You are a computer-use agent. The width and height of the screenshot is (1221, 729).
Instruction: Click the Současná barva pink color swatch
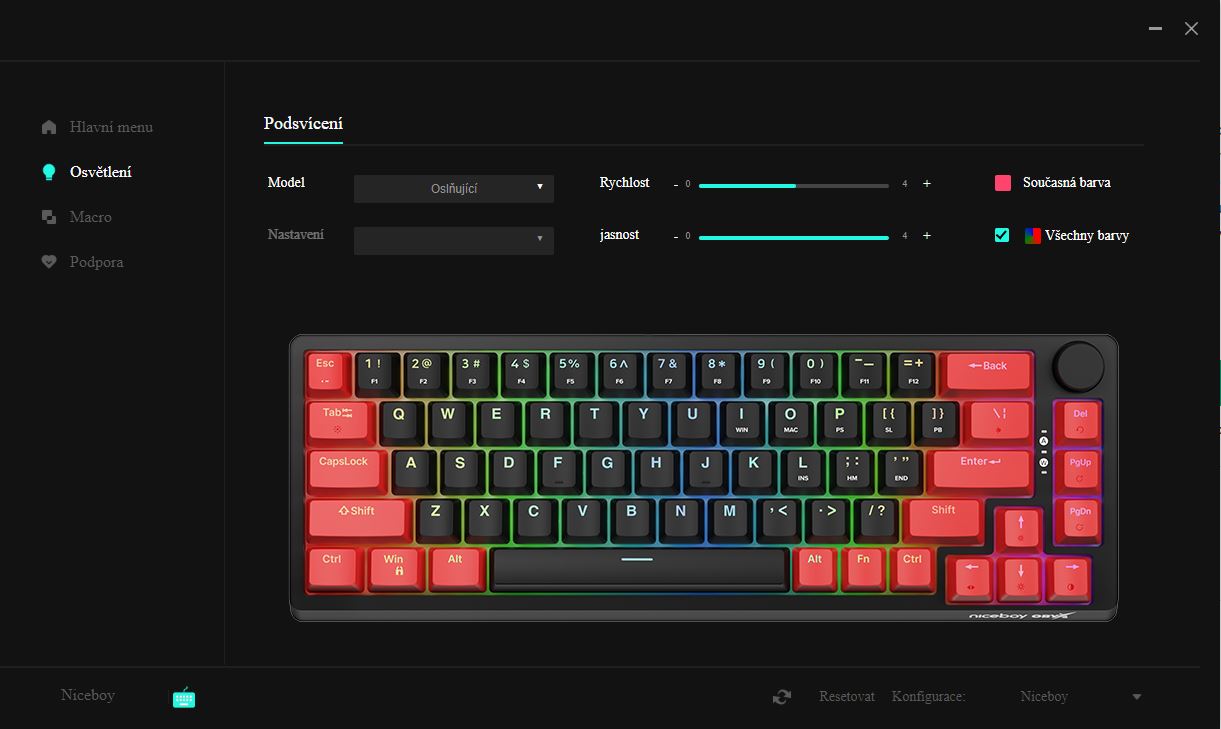[x=1003, y=183]
